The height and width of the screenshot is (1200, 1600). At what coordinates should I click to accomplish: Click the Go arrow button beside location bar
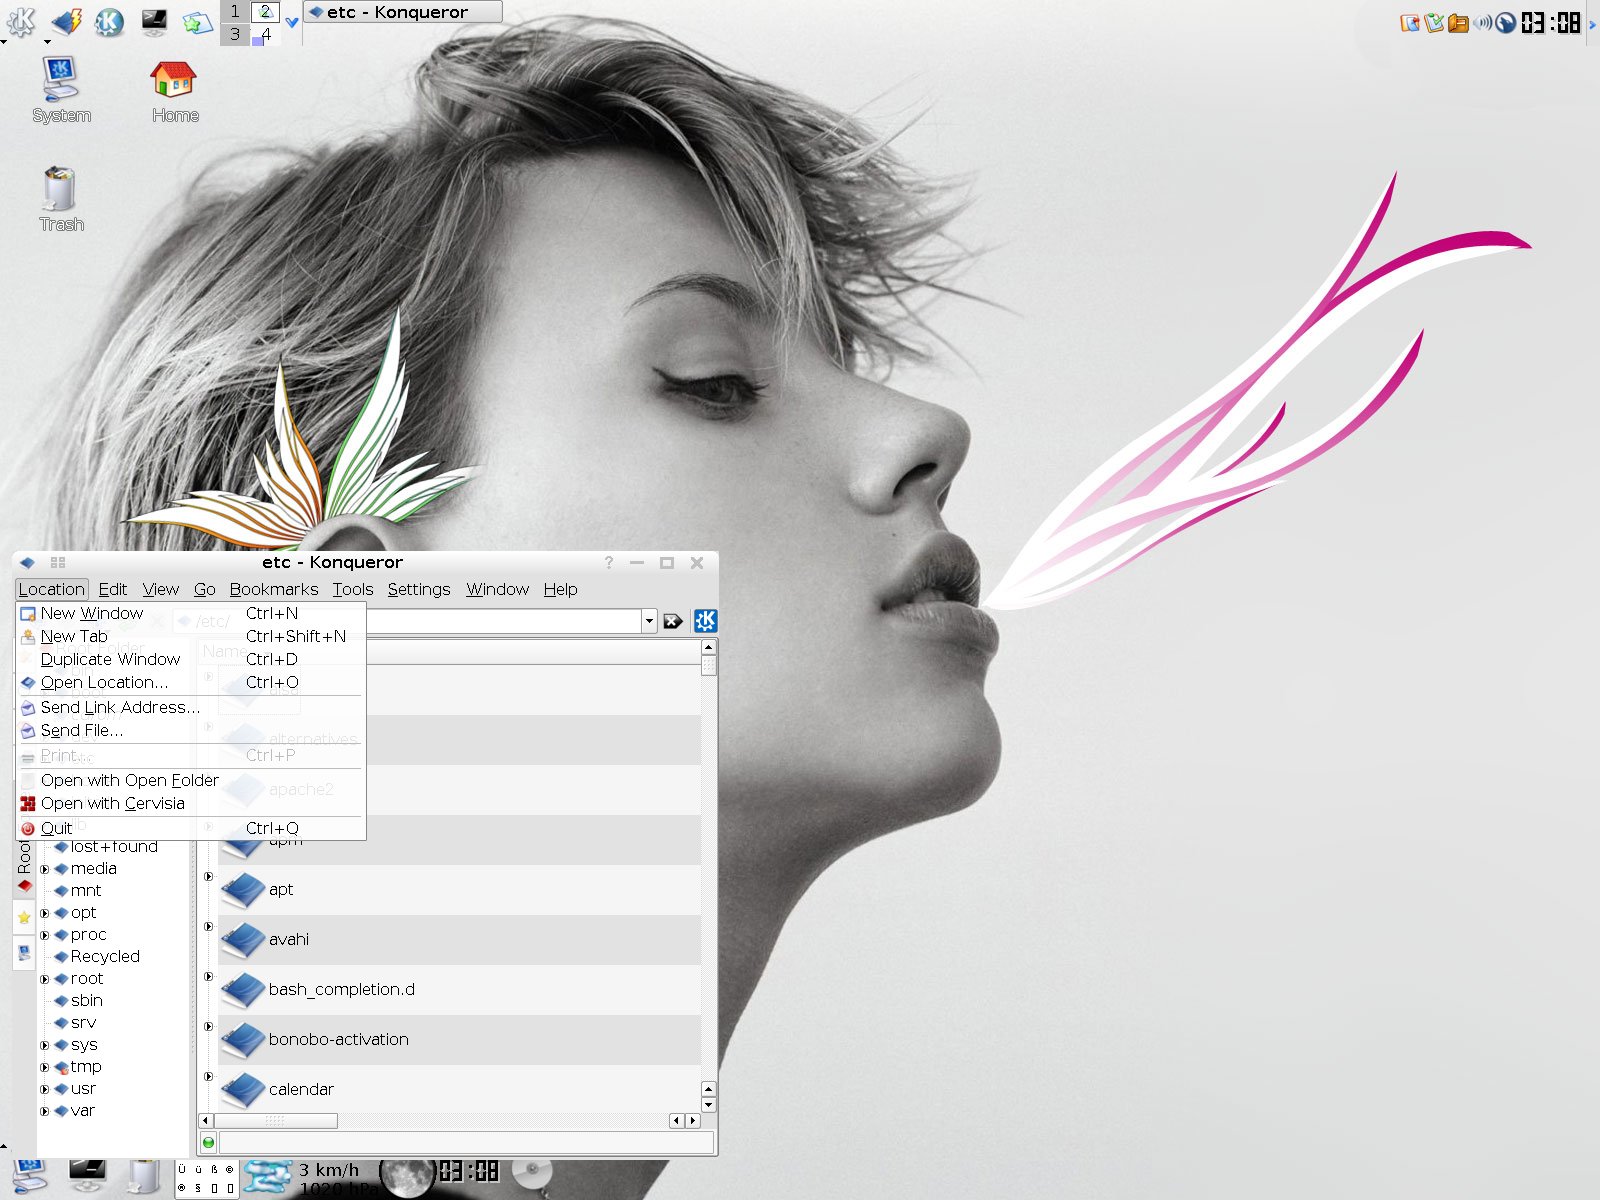673,621
